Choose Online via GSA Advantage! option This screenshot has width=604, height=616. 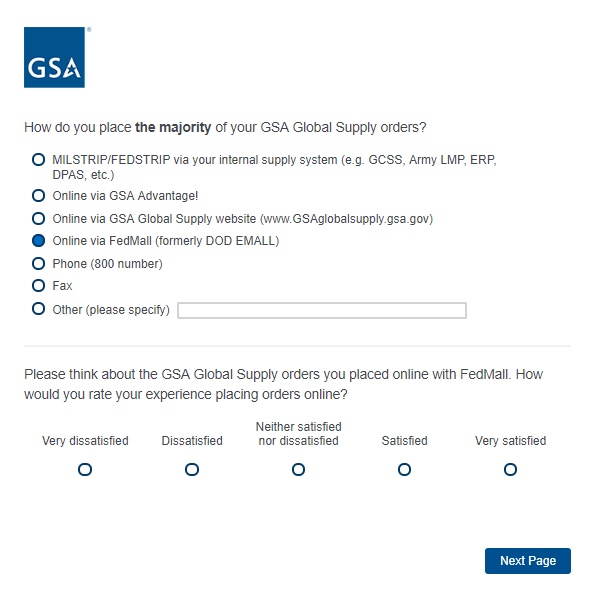[x=39, y=196]
